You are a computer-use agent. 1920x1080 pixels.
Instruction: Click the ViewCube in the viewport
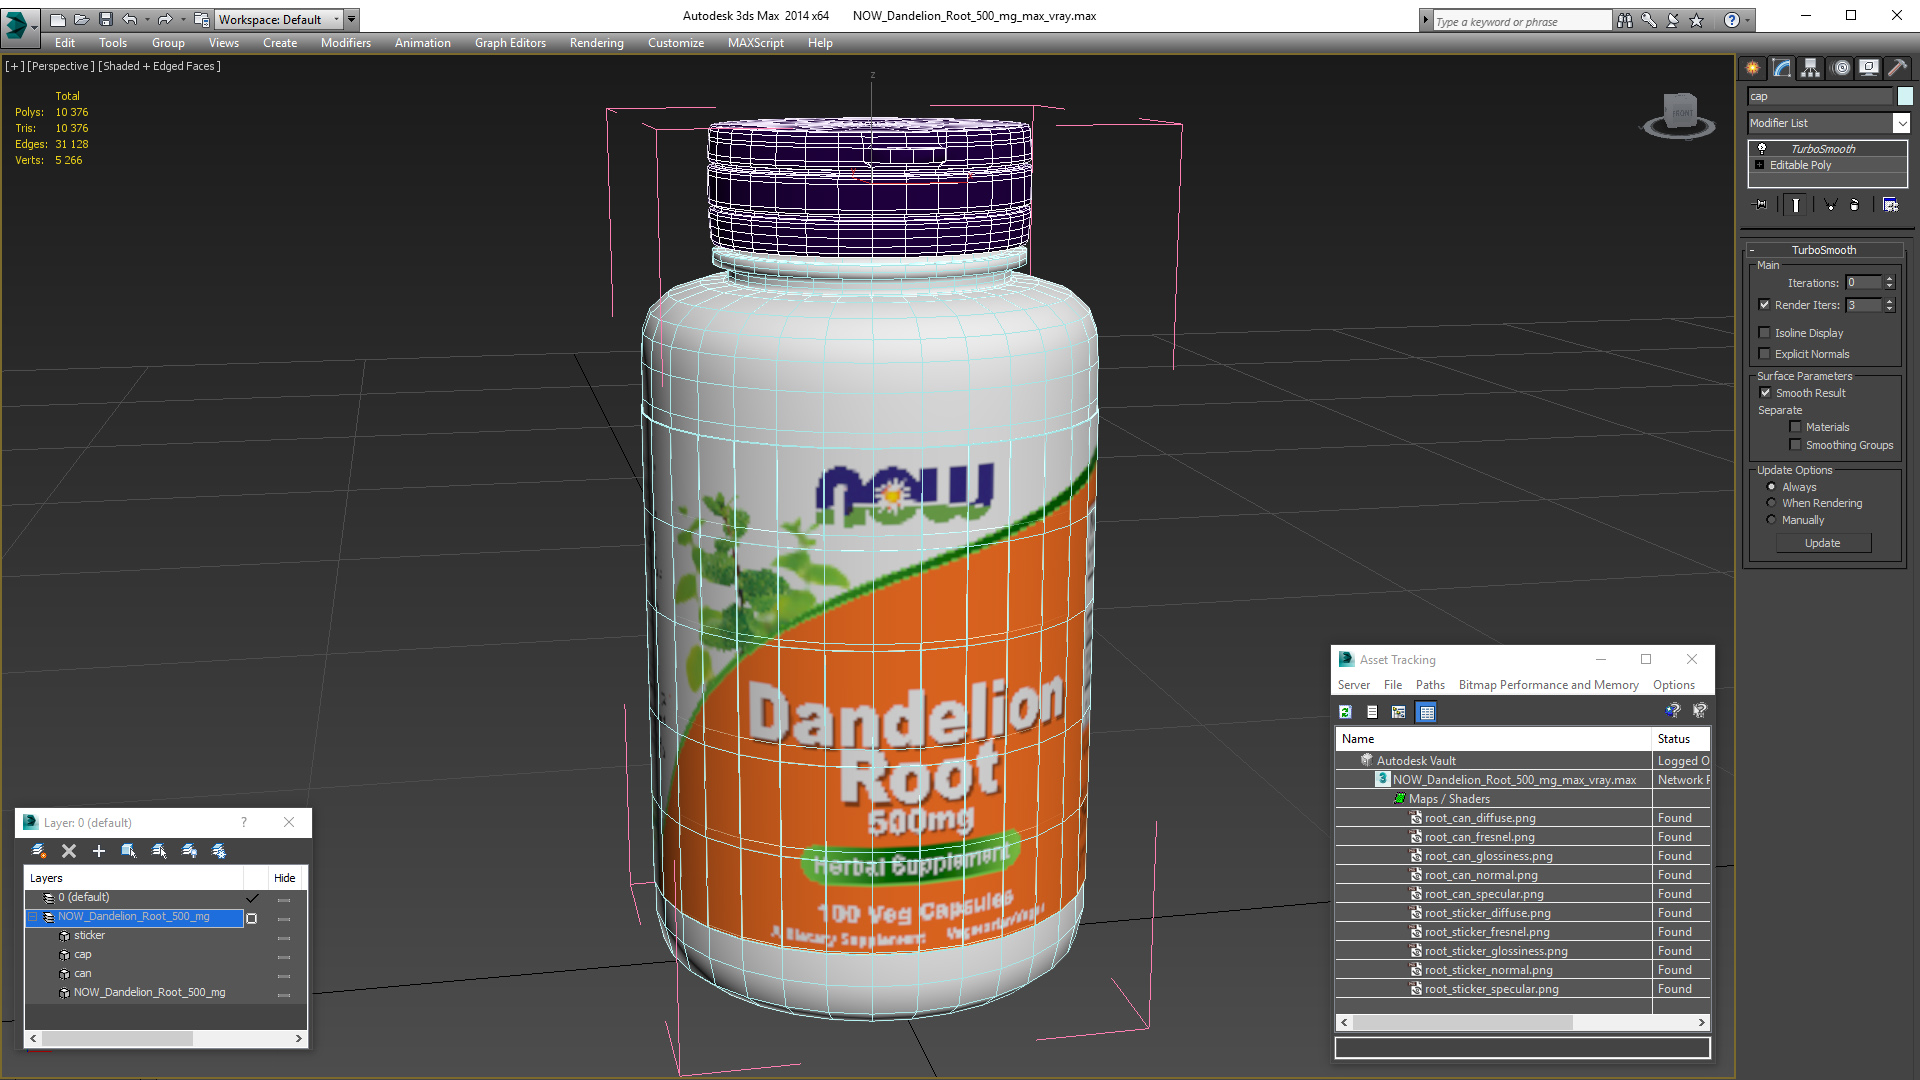[1679, 114]
